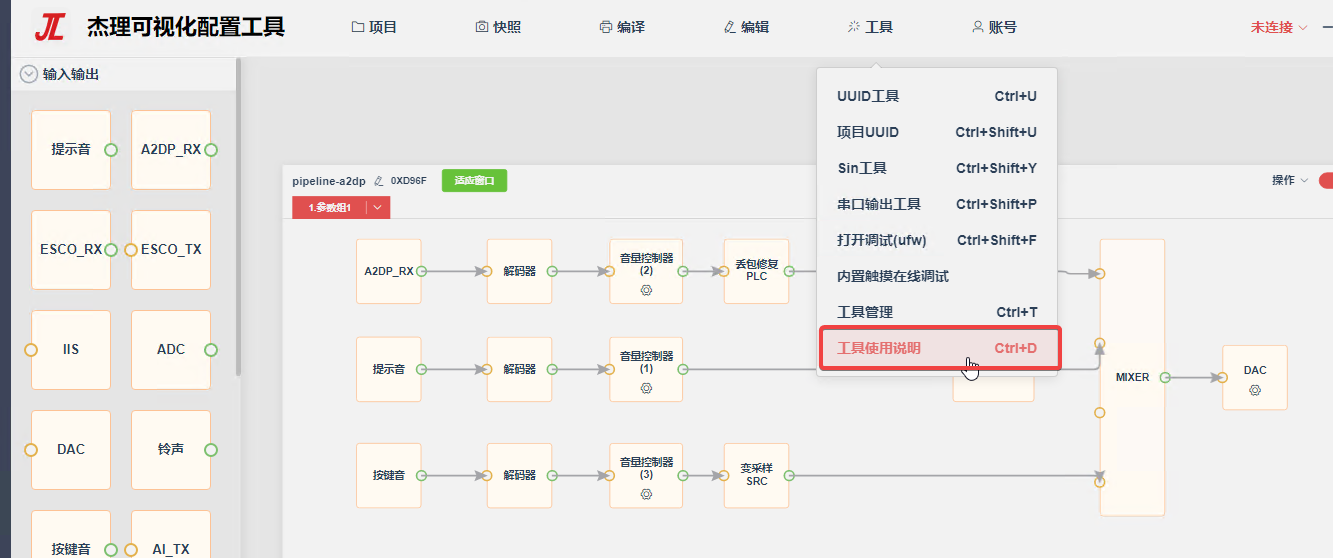
Task: Choose 打开调试(ufw) from the menu
Action: [x=937, y=241]
